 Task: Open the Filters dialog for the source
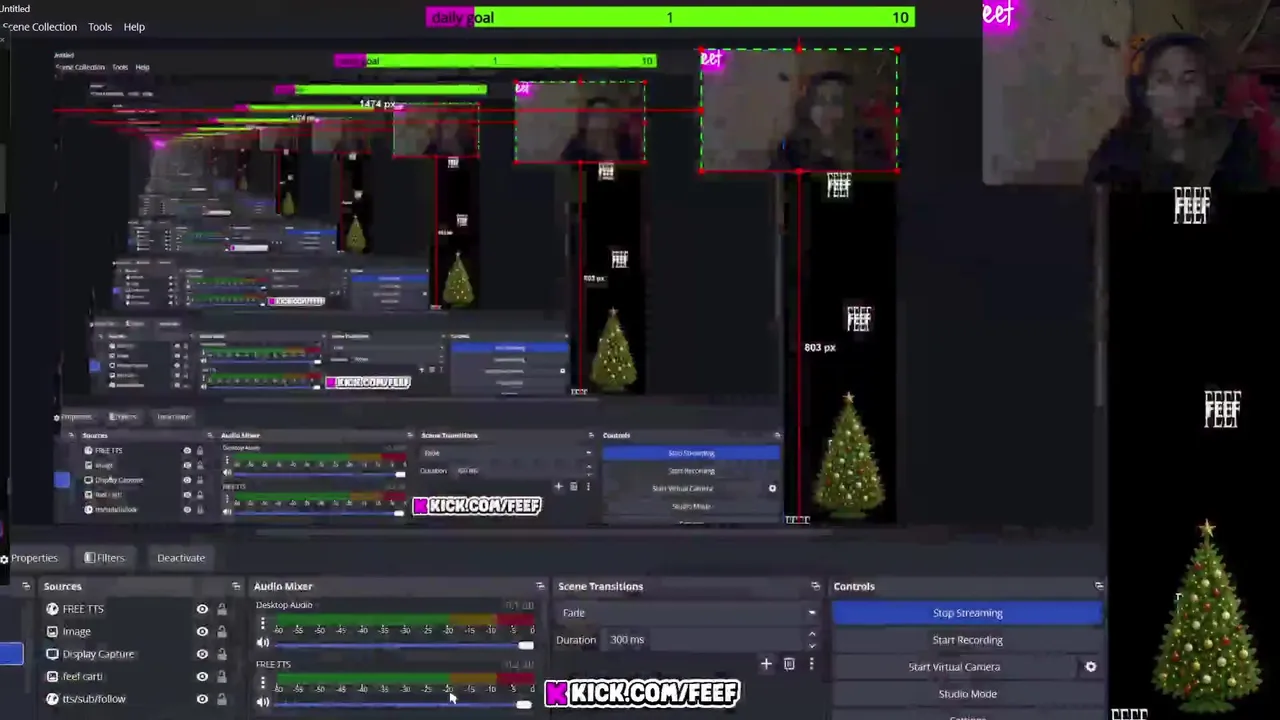coord(105,558)
